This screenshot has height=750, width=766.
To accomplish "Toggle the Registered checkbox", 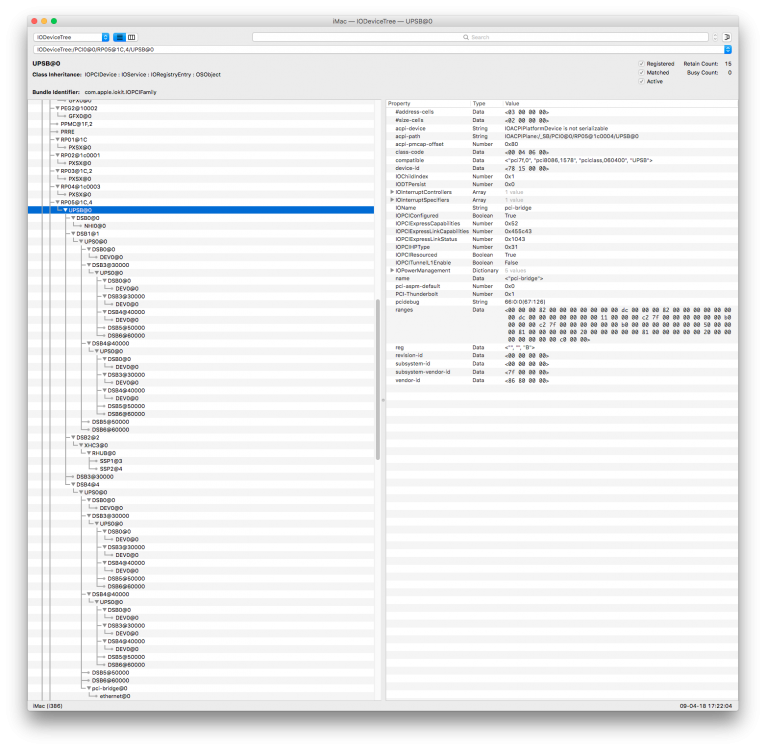I will (x=641, y=64).
